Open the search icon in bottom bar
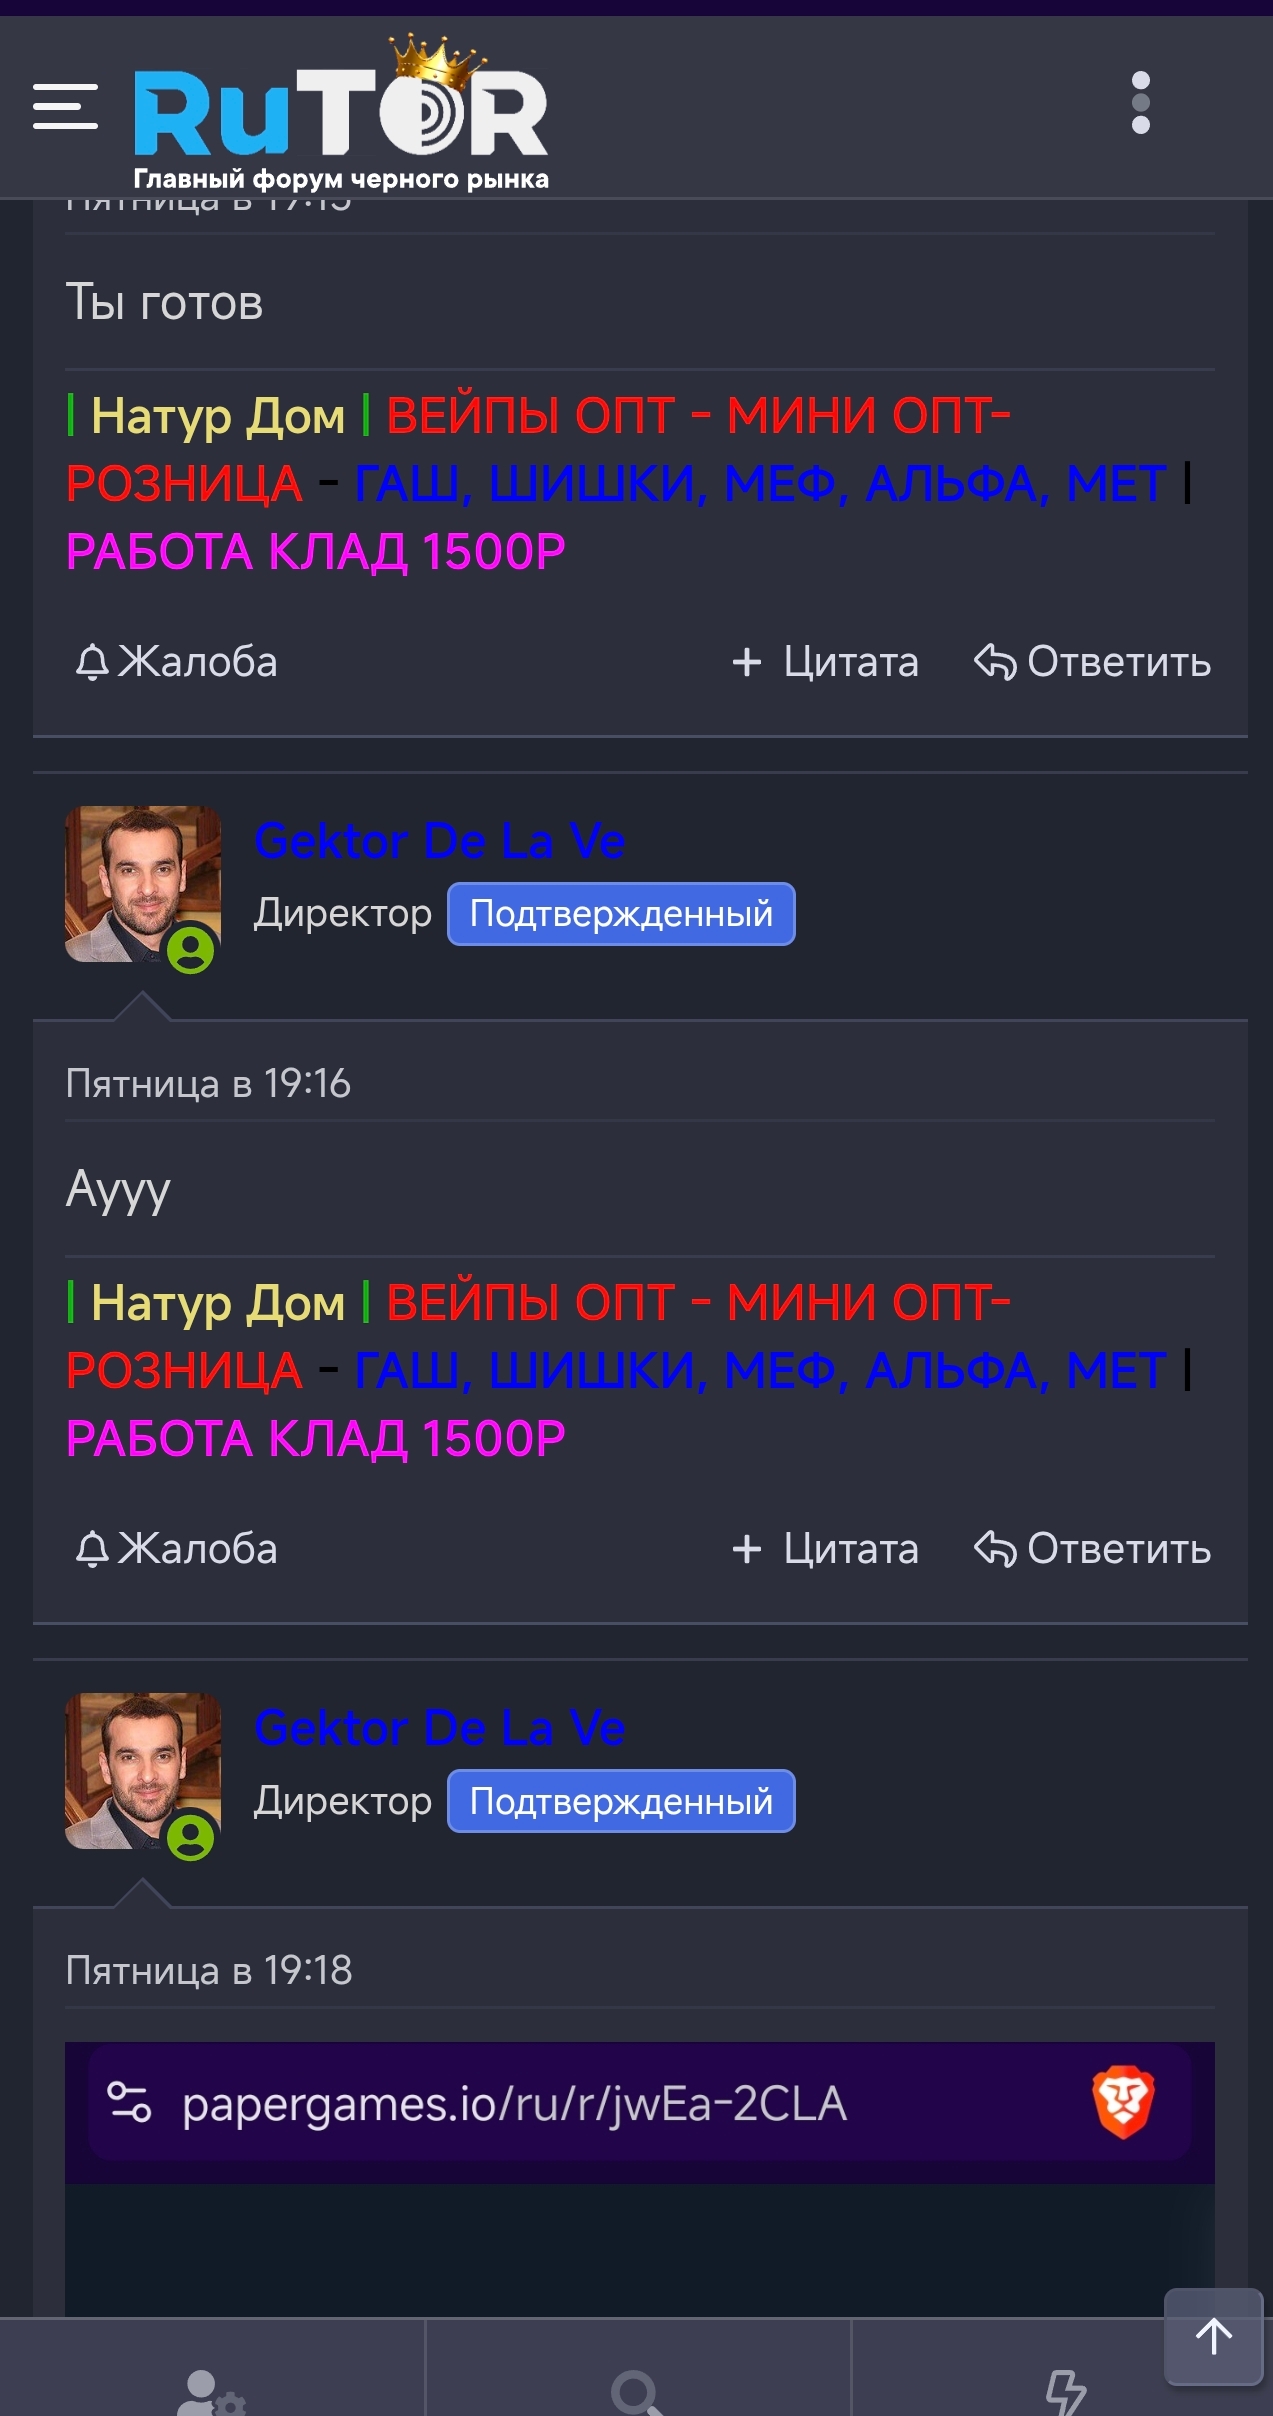1273x2416 pixels. pyautogui.click(x=637, y=2393)
